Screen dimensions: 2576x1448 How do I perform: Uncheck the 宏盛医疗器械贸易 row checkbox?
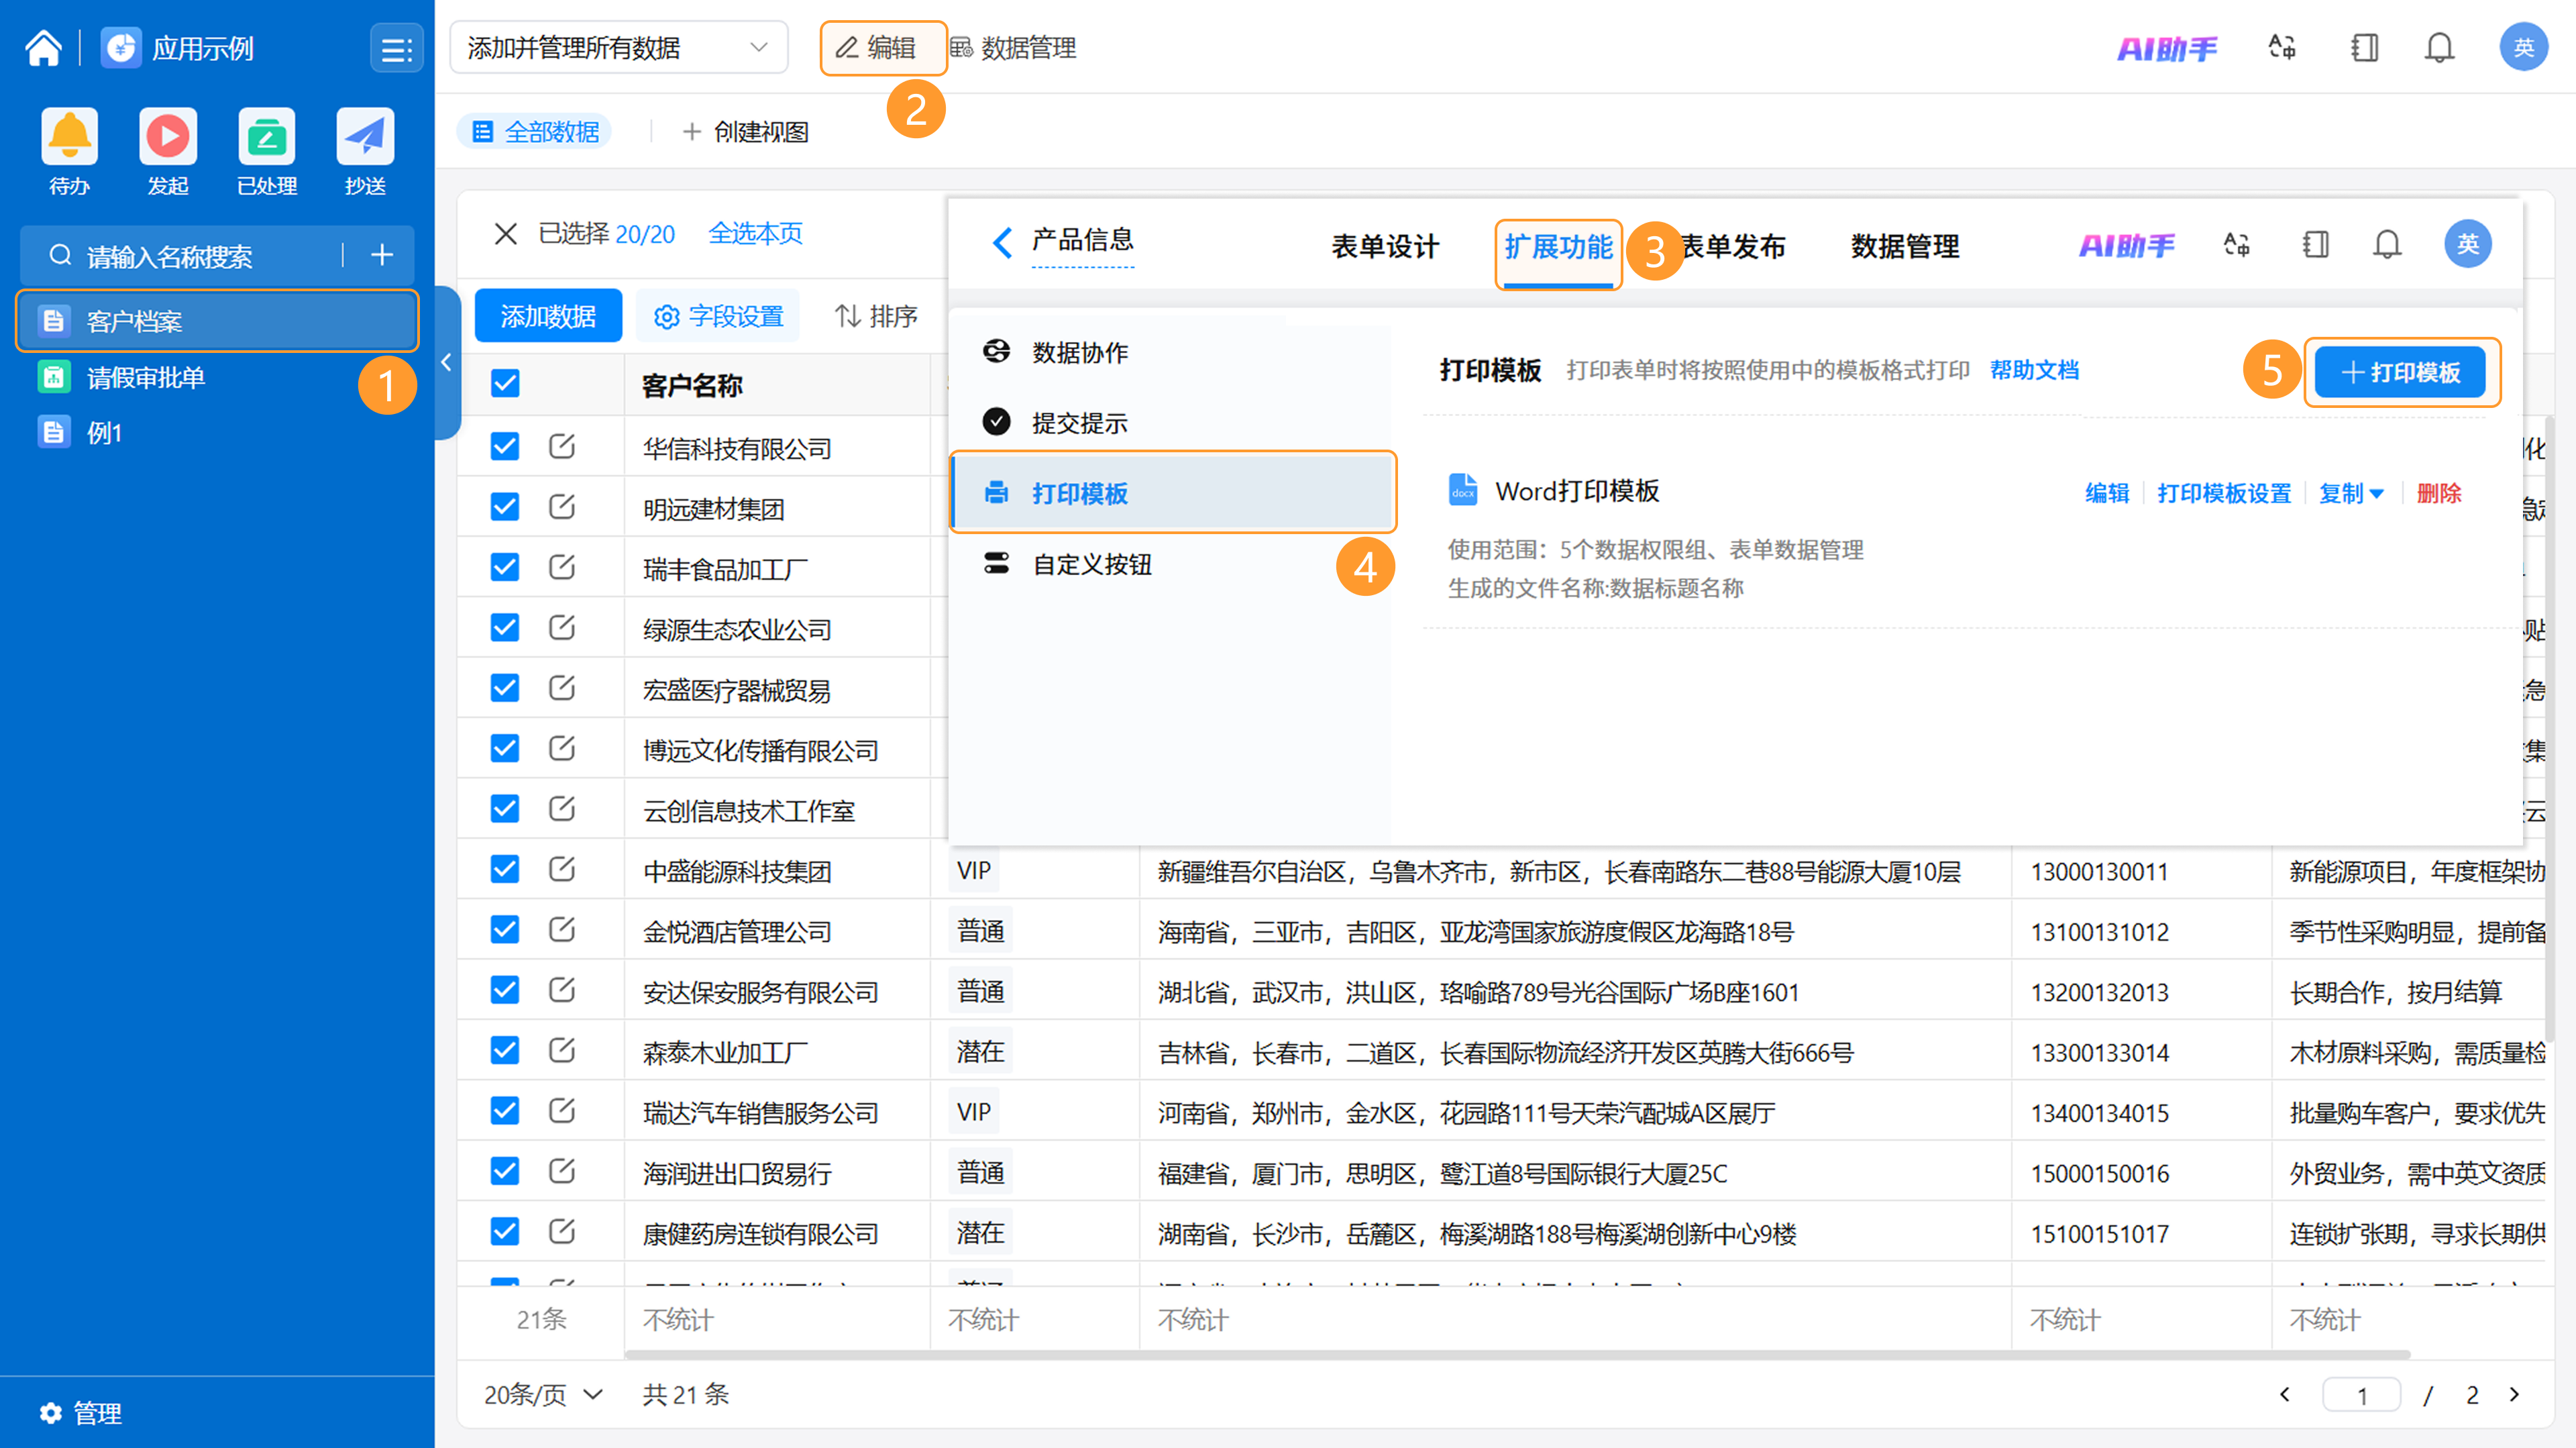pos(505,688)
